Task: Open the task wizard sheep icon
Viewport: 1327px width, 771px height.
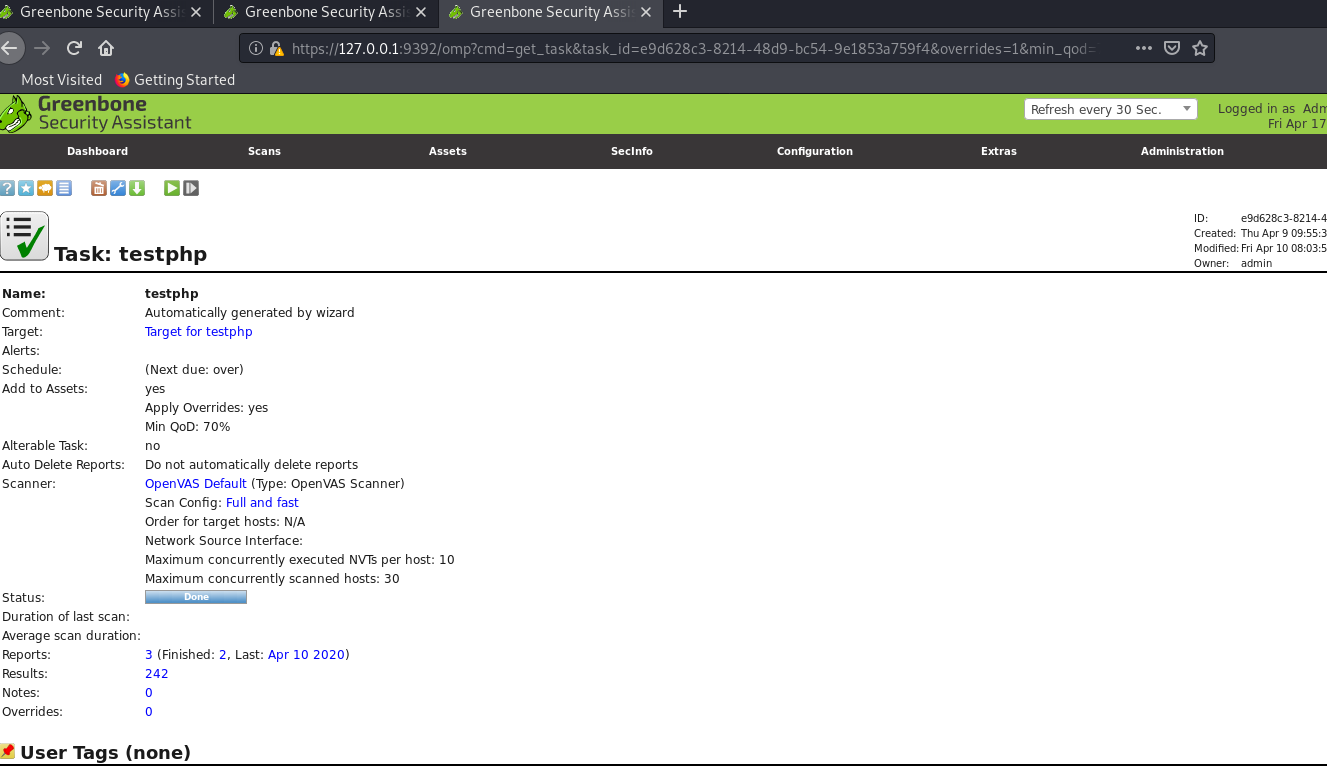Action: coord(45,188)
